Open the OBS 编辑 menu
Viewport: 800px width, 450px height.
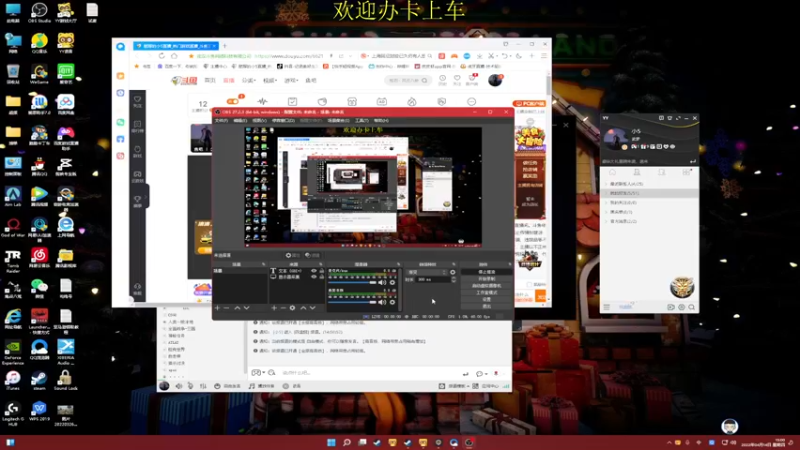tap(240, 120)
